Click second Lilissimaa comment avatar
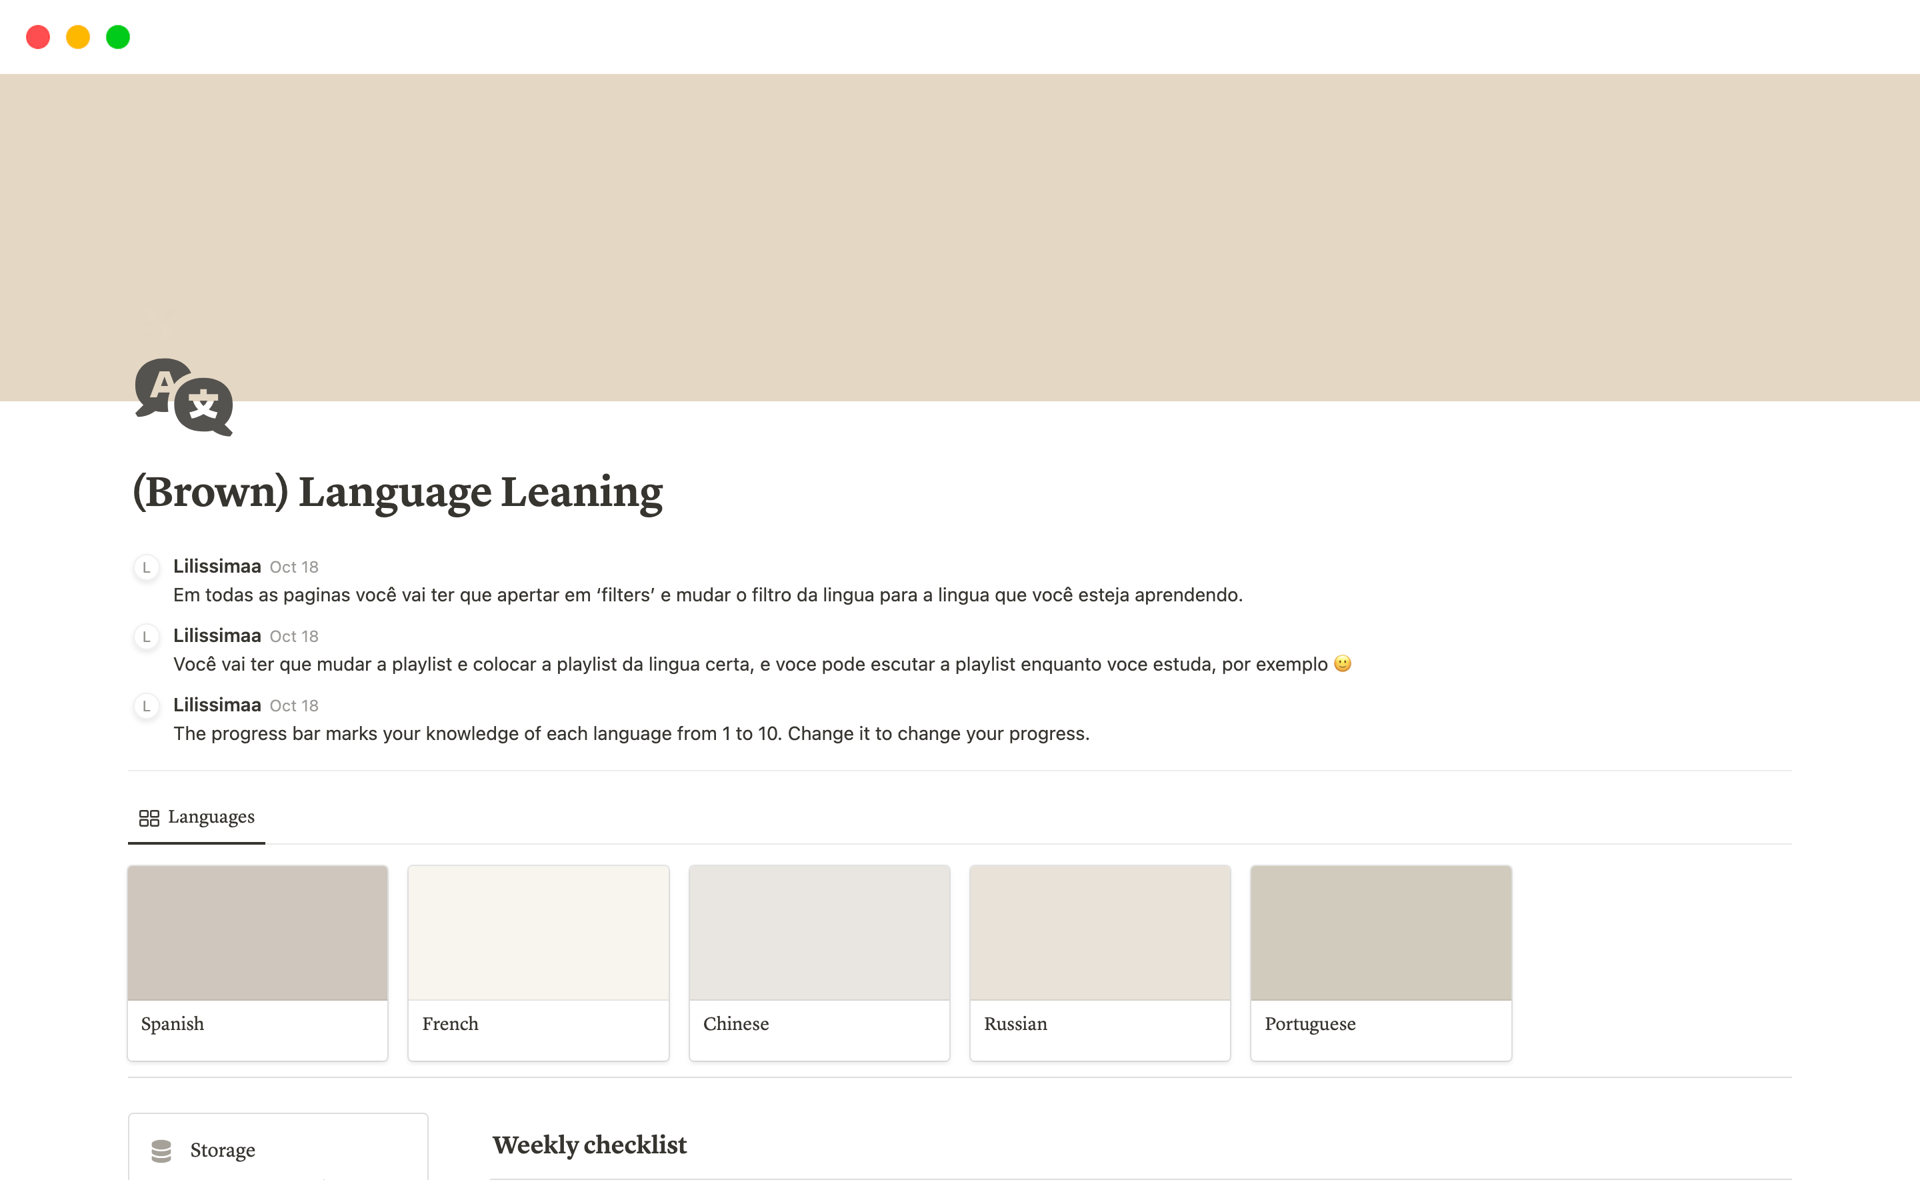The height and width of the screenshot is (1200, 1920). click(x=147, y=637)
